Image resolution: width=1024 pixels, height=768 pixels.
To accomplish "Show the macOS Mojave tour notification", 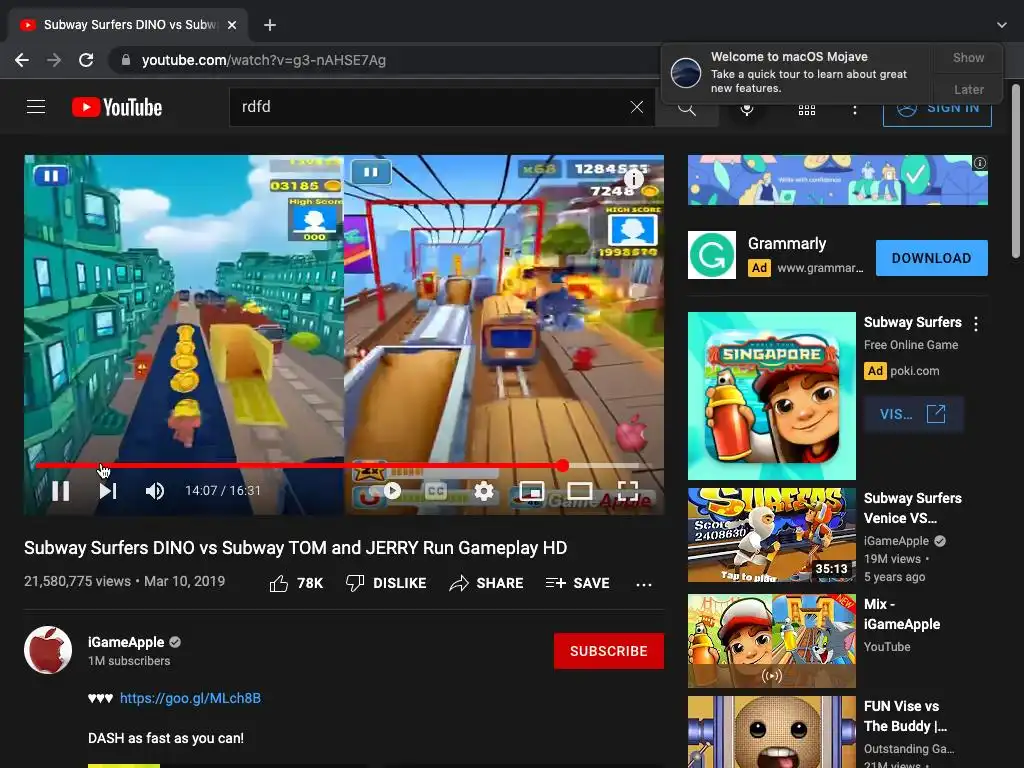I will click(968, 57).
